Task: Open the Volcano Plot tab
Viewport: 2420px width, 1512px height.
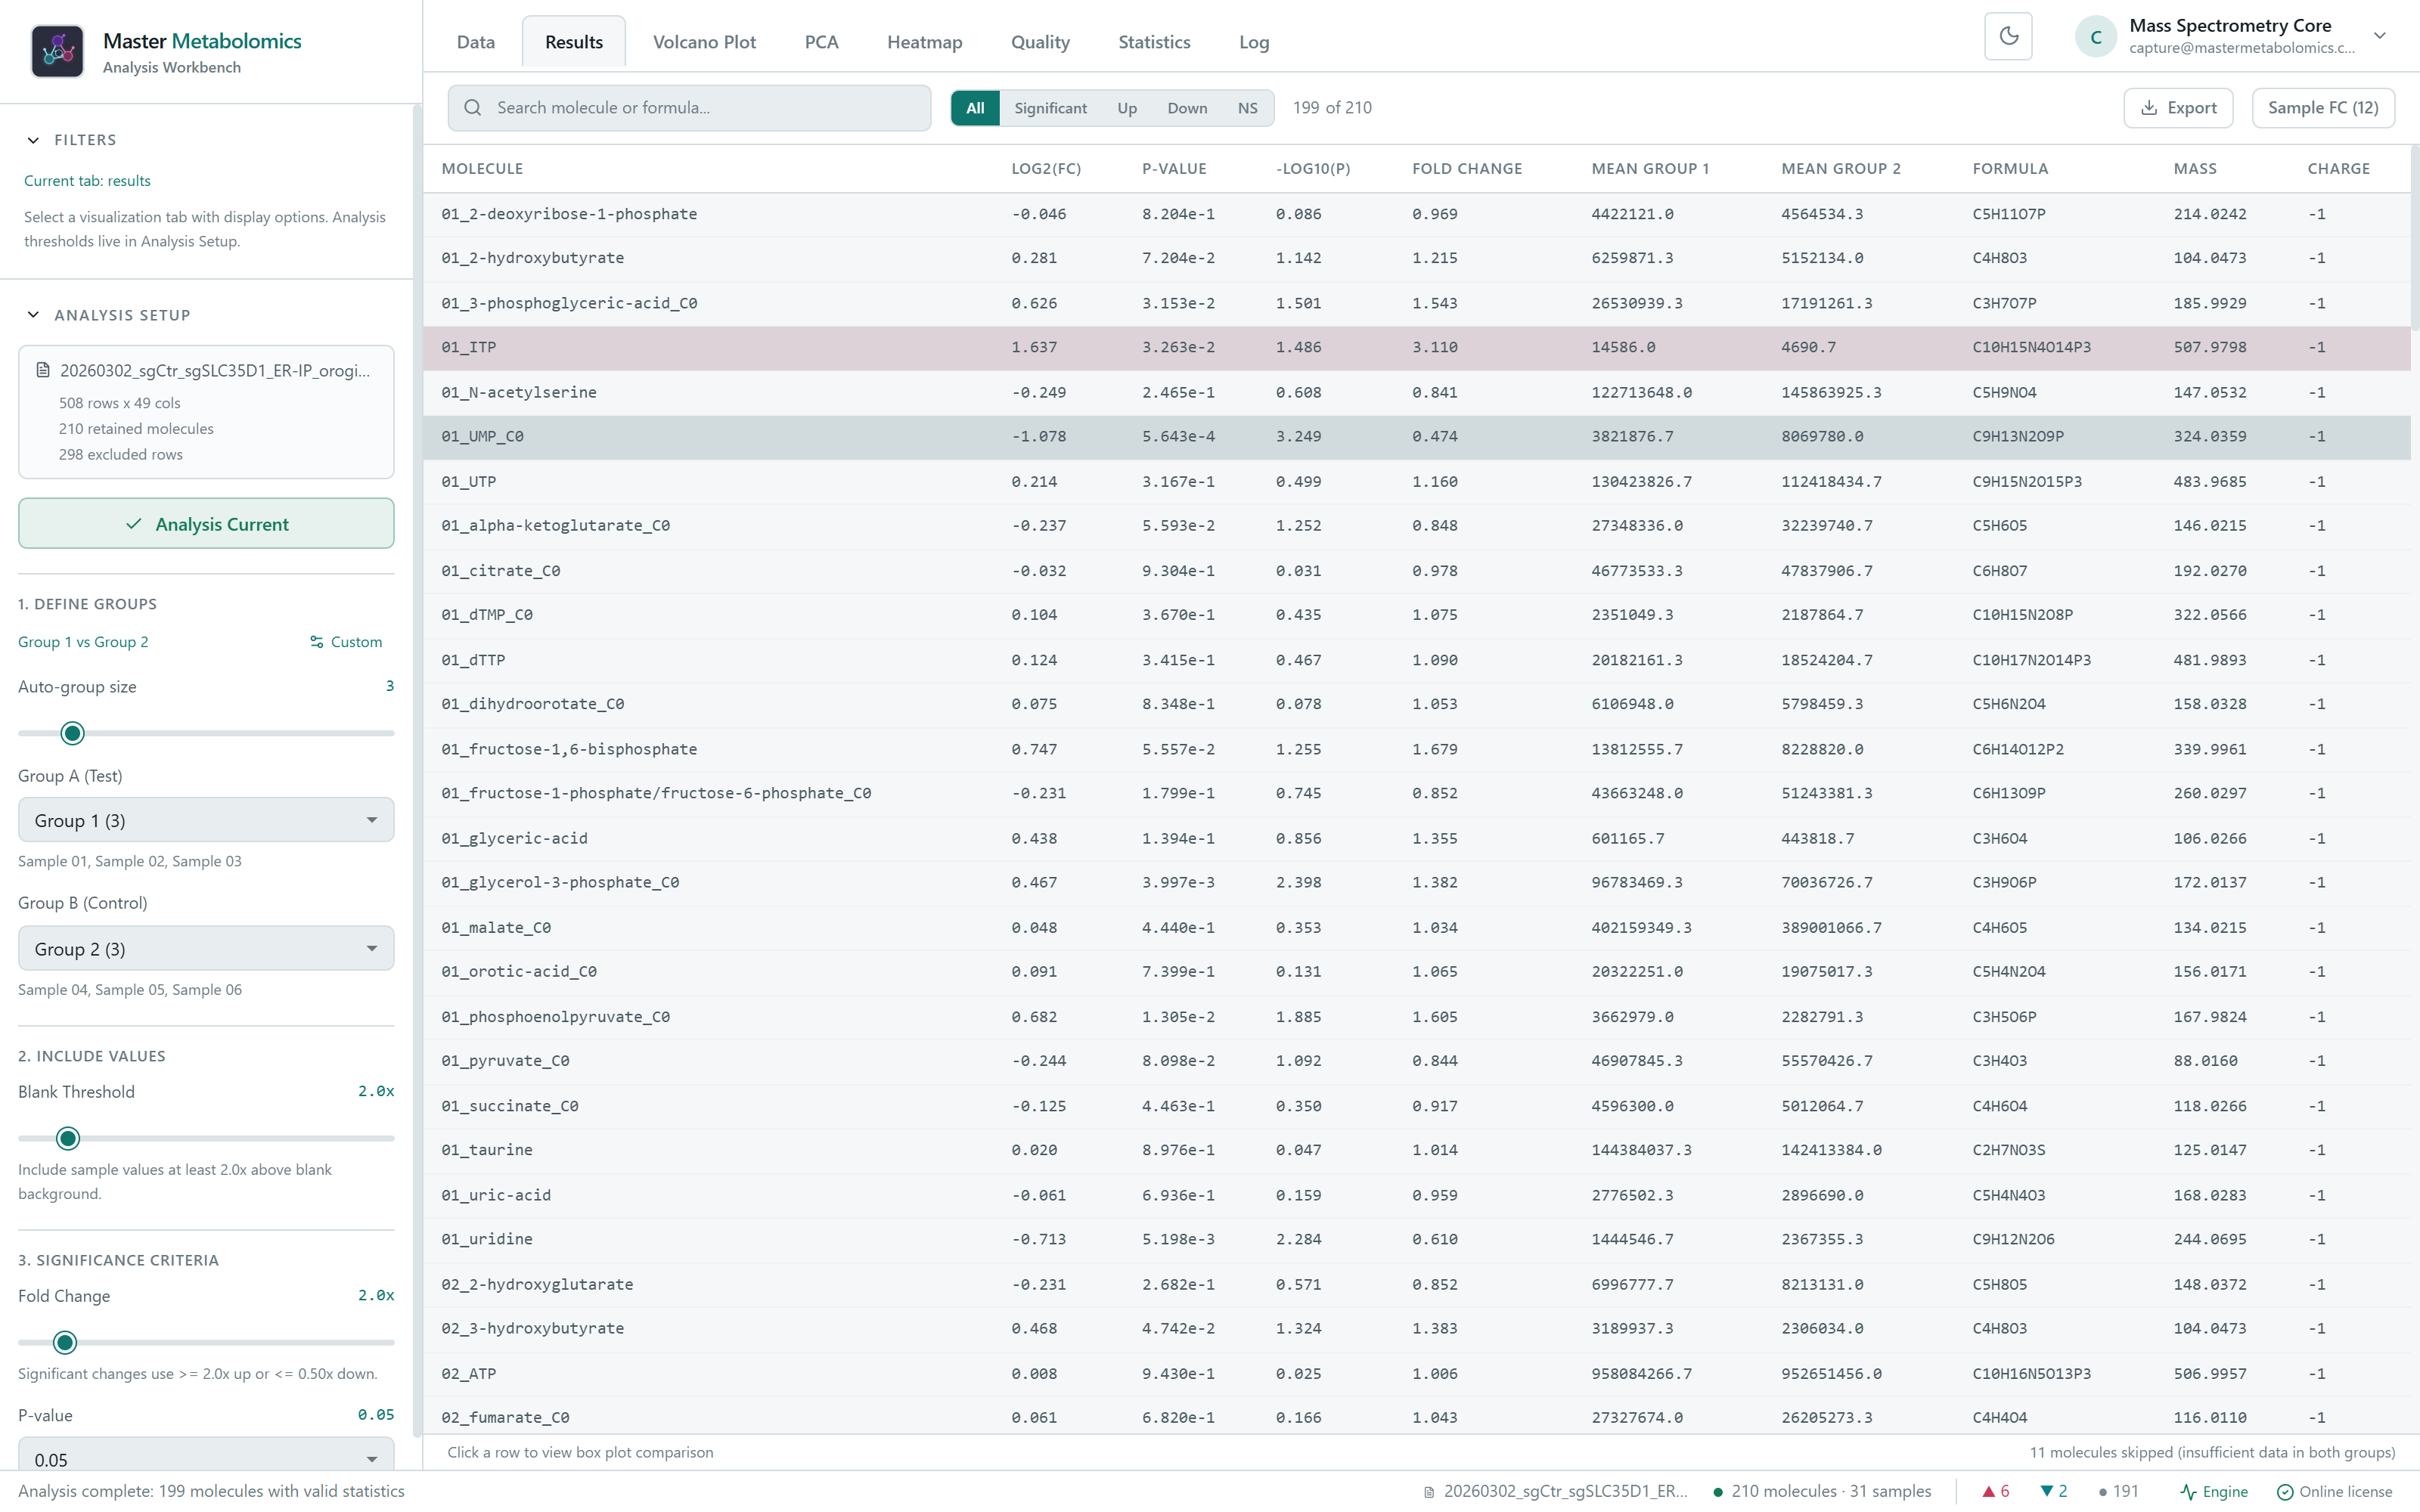Action: pyautogui.click(x=704, y=42)
